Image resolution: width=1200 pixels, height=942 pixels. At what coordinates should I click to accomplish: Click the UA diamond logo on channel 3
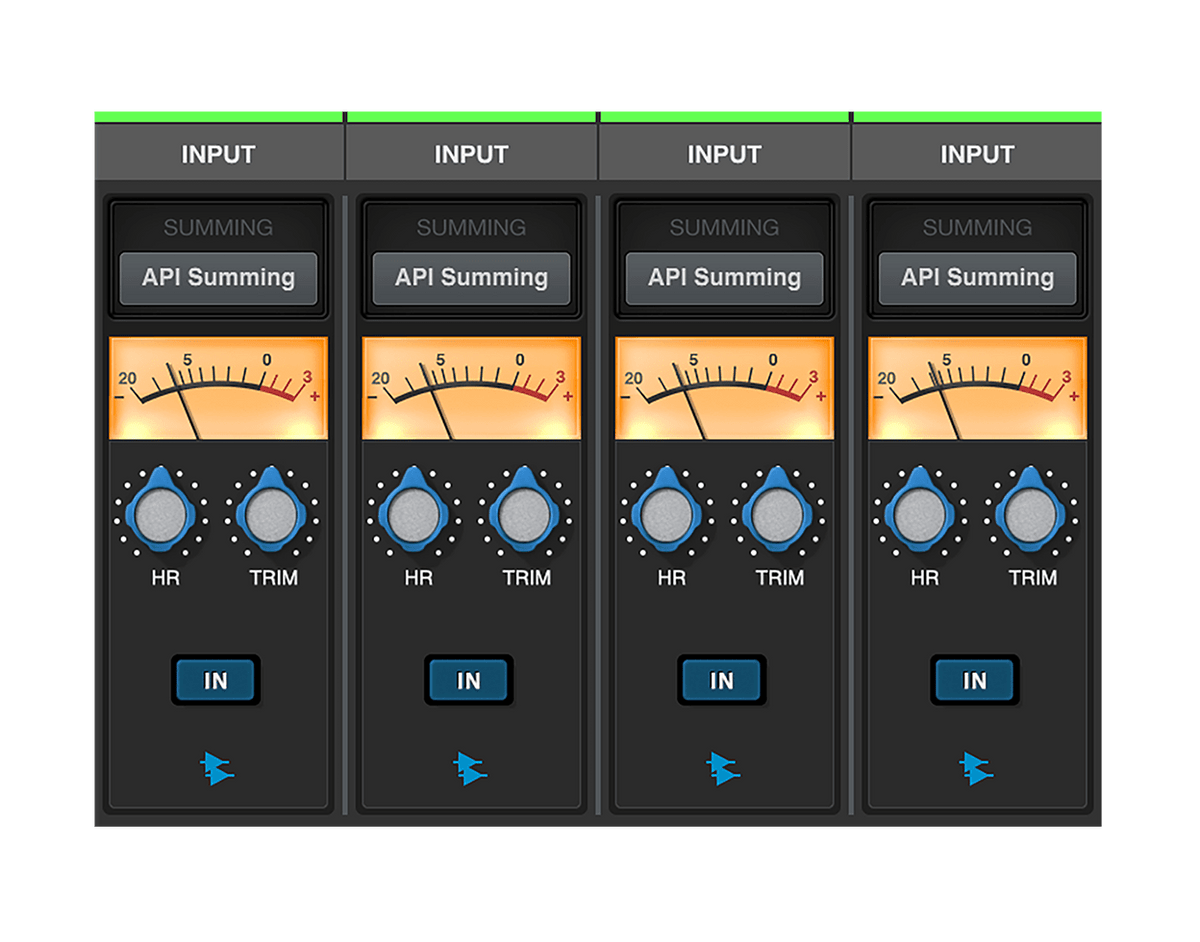723,769
